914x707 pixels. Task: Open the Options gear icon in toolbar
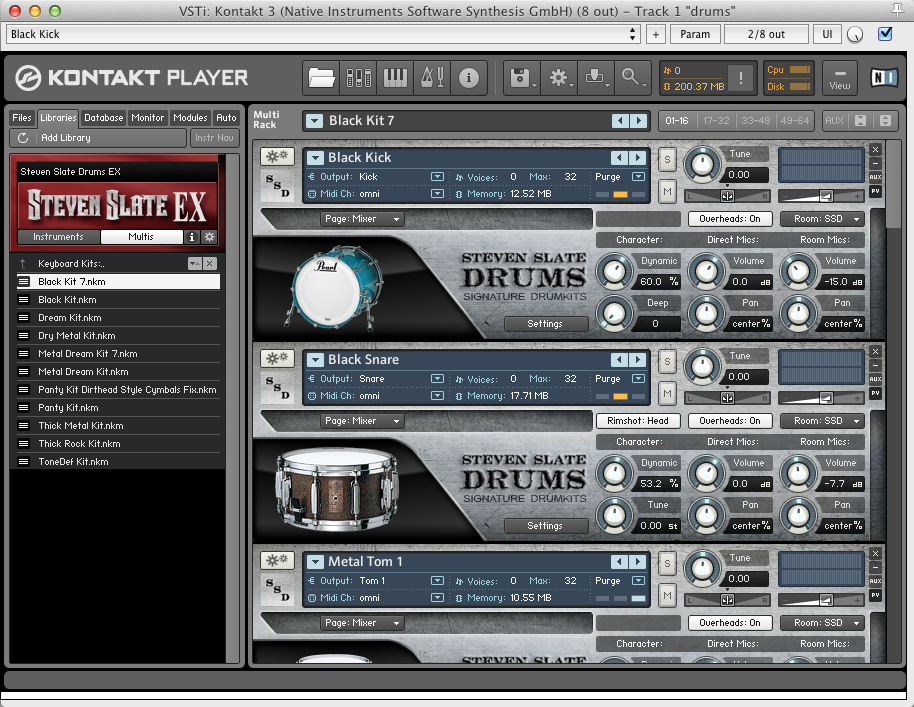coord(559,78)
